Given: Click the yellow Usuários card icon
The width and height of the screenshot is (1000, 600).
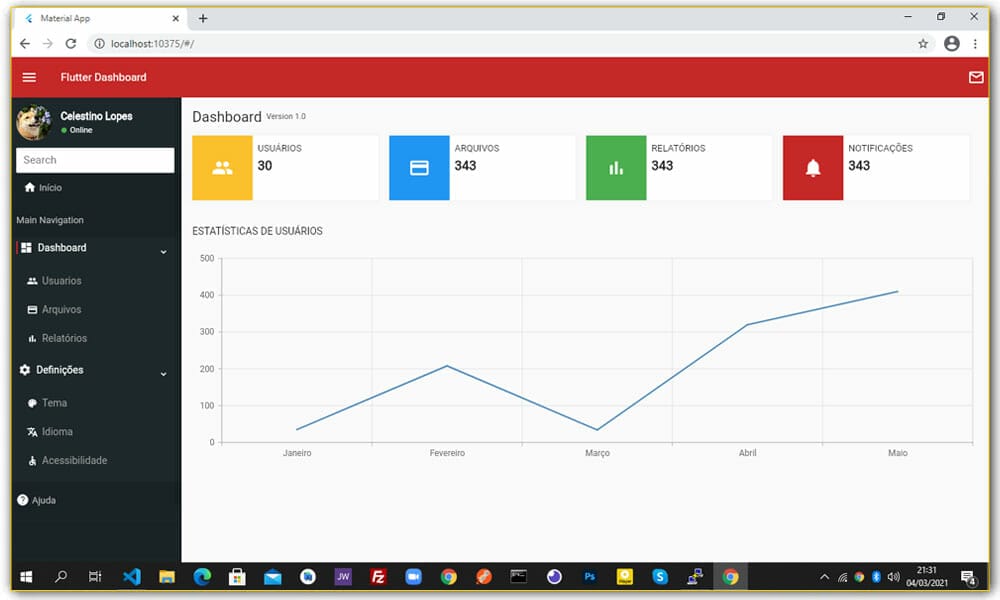Looking at the screenshot, I should coord(222,167).
